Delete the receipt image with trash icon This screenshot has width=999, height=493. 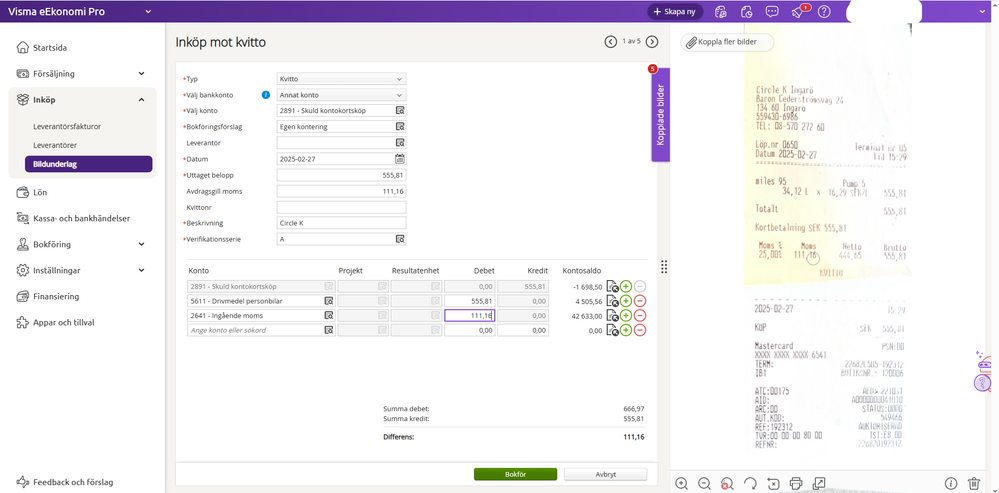pyautogui.click(x=973, y=483)
